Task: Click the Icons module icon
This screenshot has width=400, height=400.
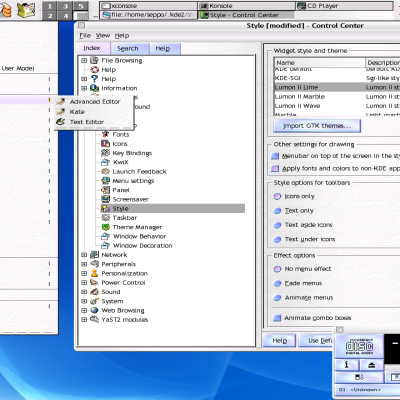Action: (106, 144)
